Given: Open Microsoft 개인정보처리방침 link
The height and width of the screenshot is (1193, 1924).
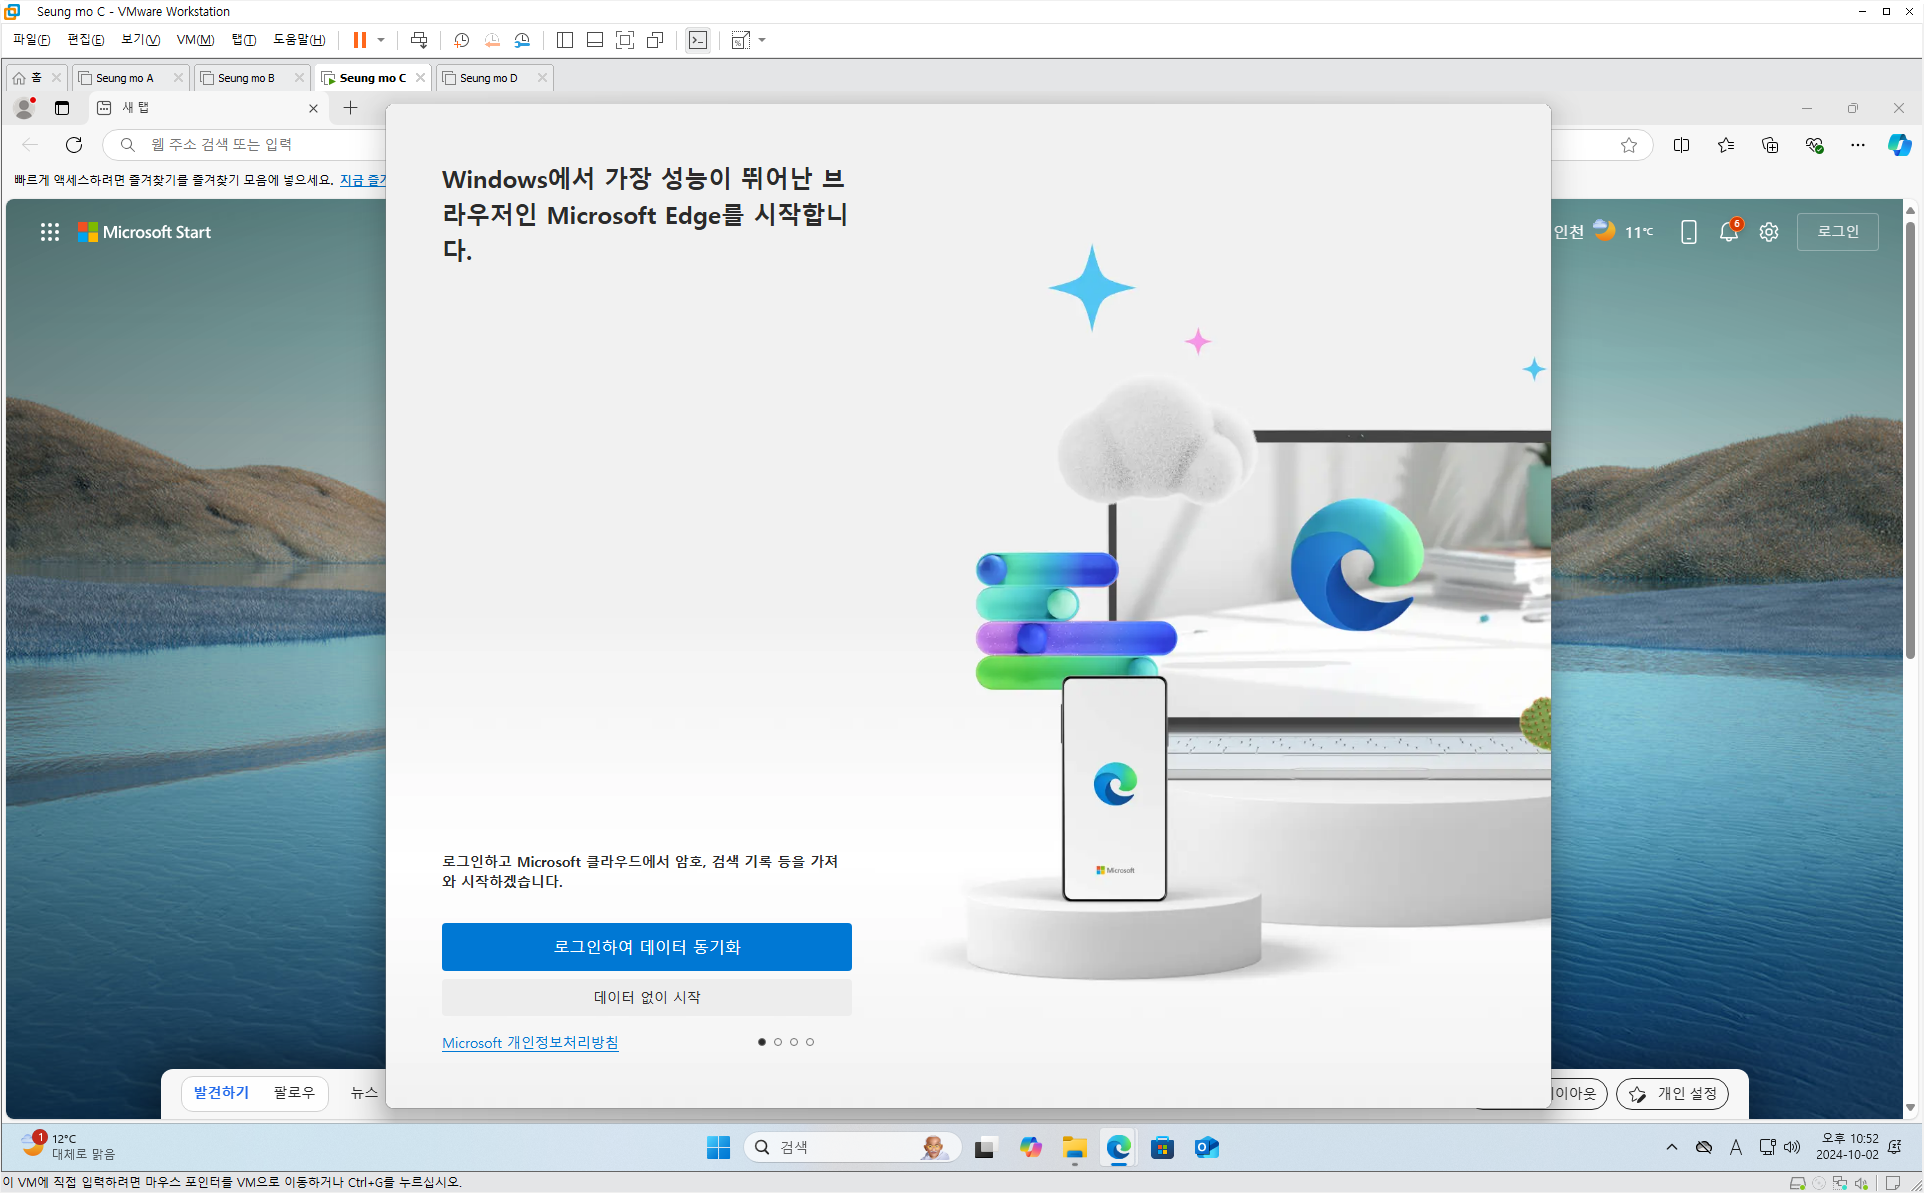Looking at the screenshot, I should pyautogui.click(x=530, y=1042).
